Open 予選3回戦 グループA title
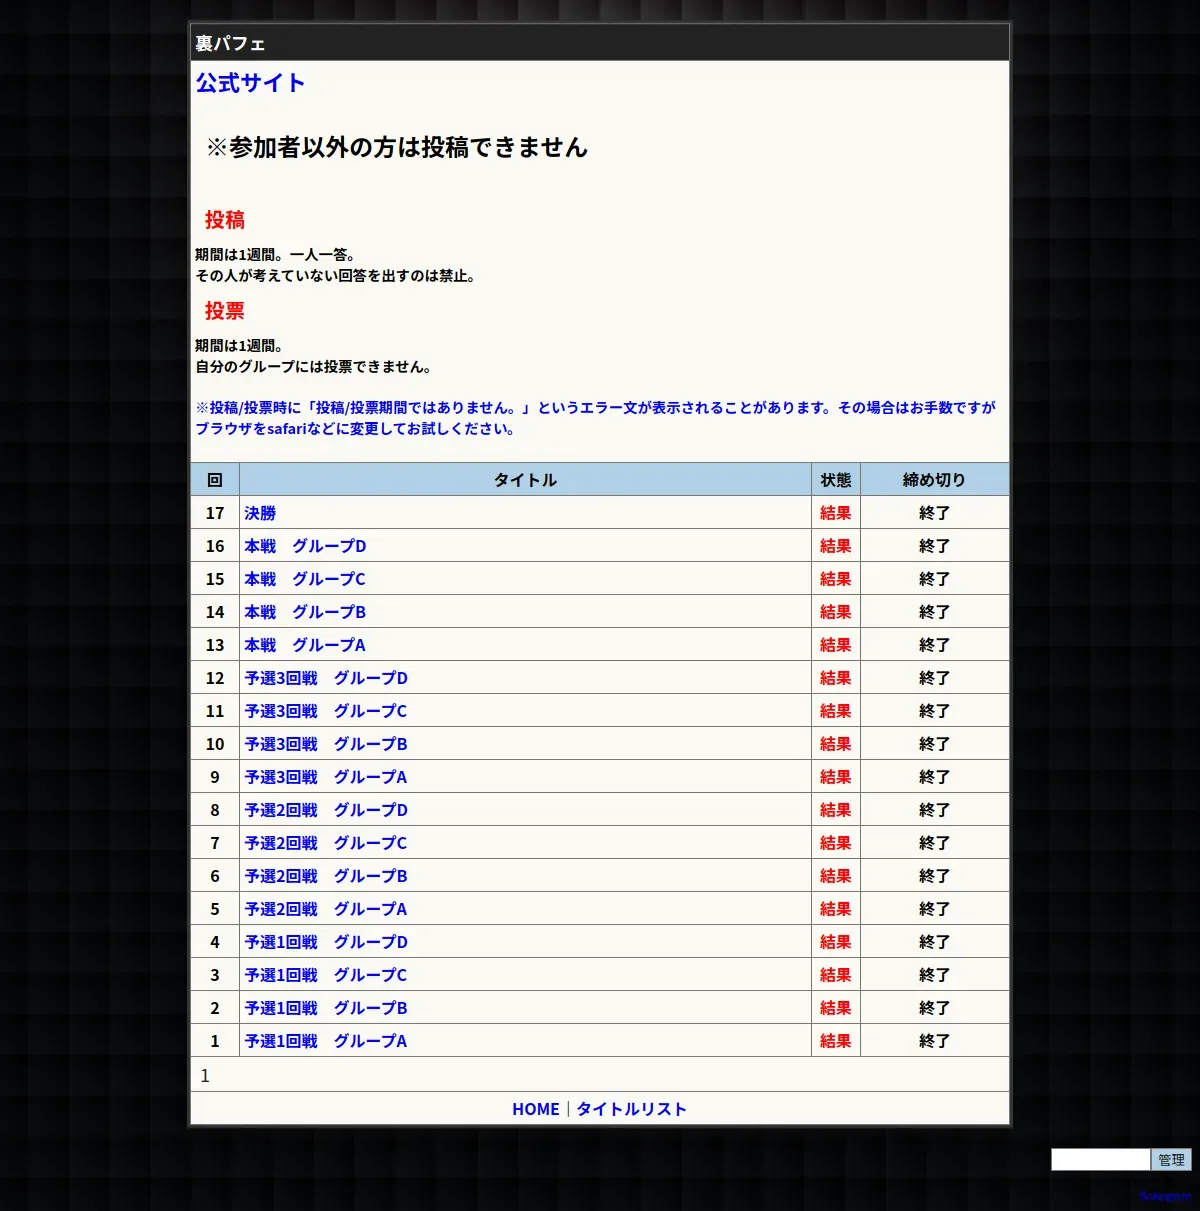 (326, 777)
